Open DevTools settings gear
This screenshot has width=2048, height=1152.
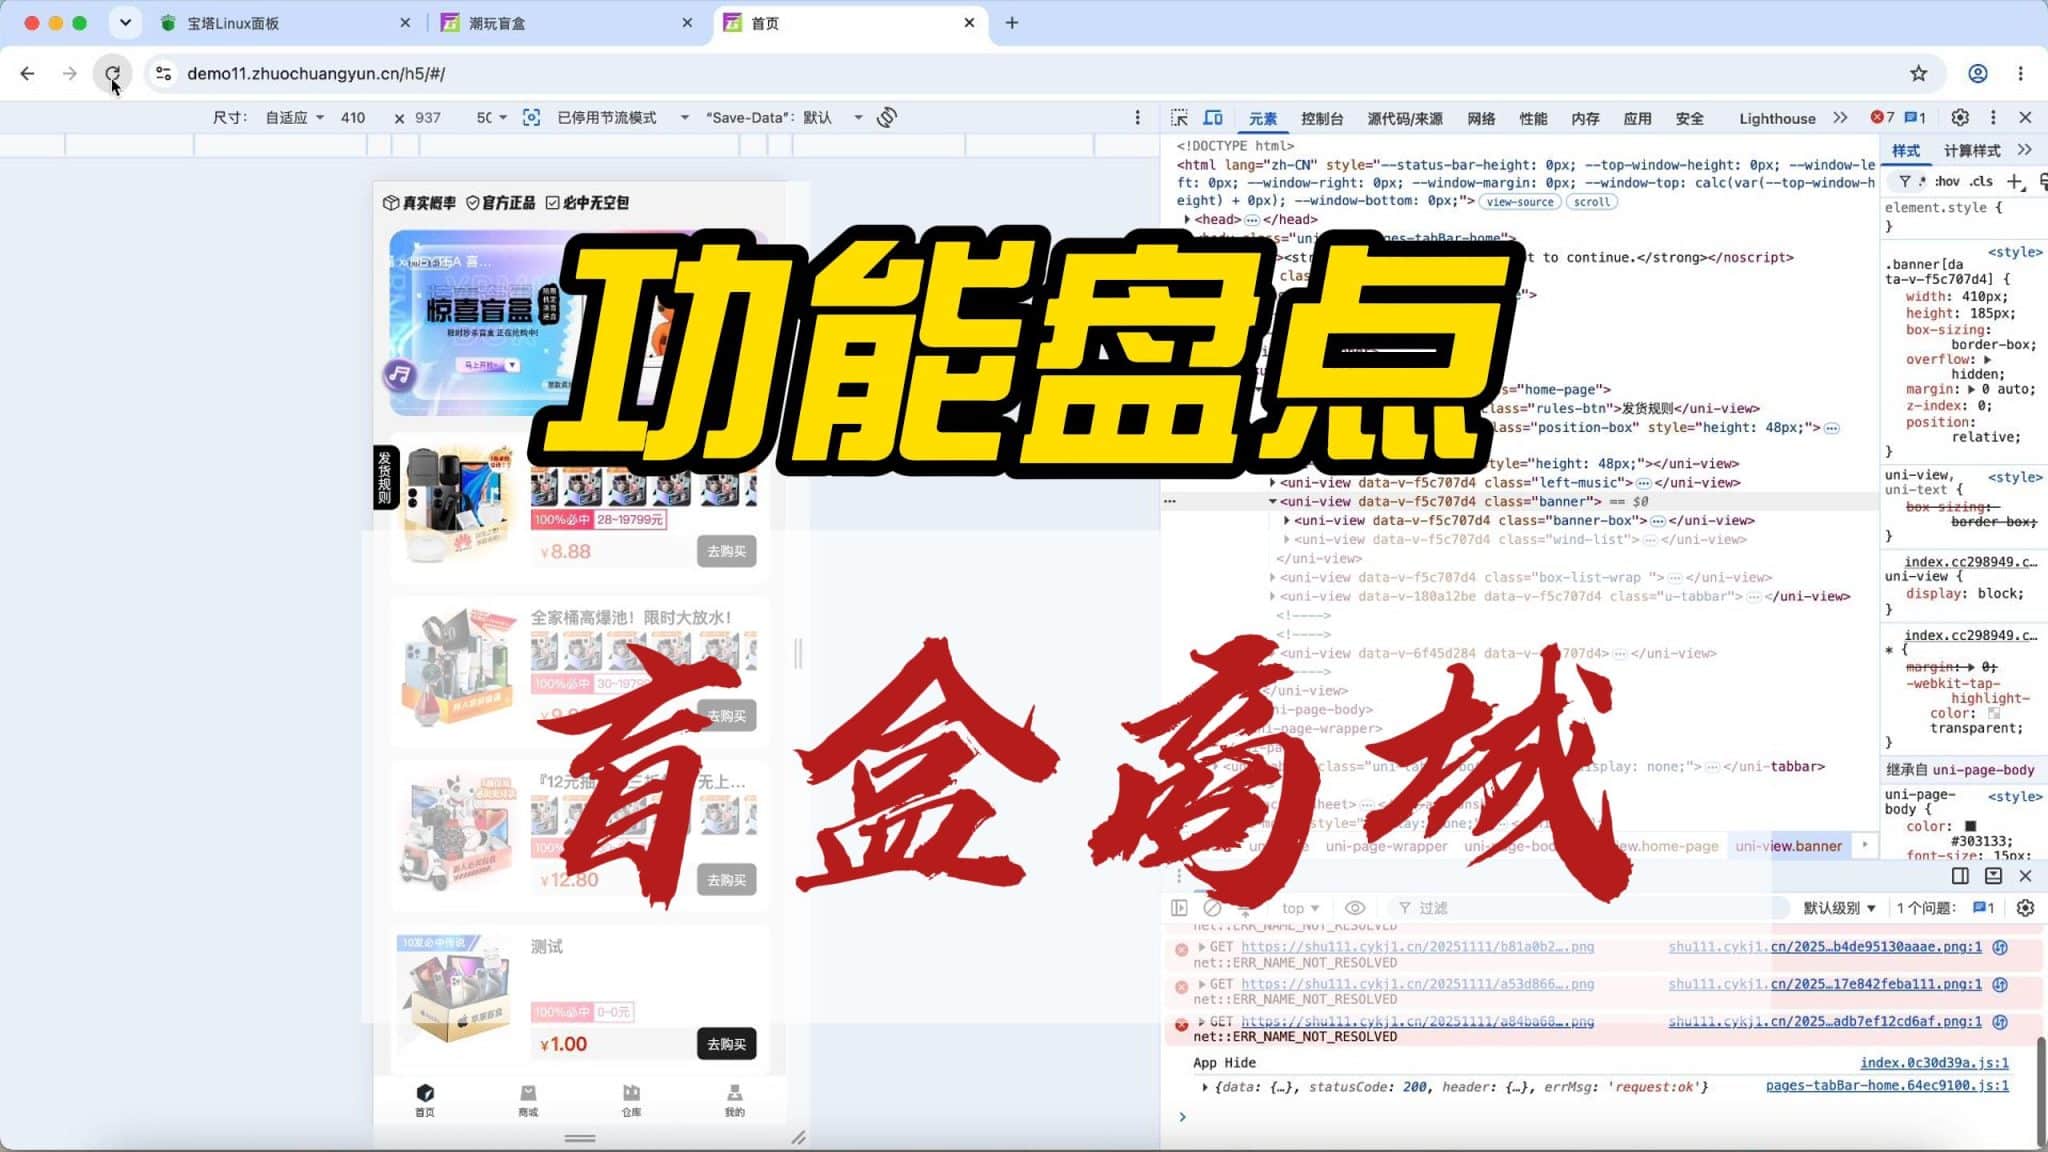point(1960,118)
